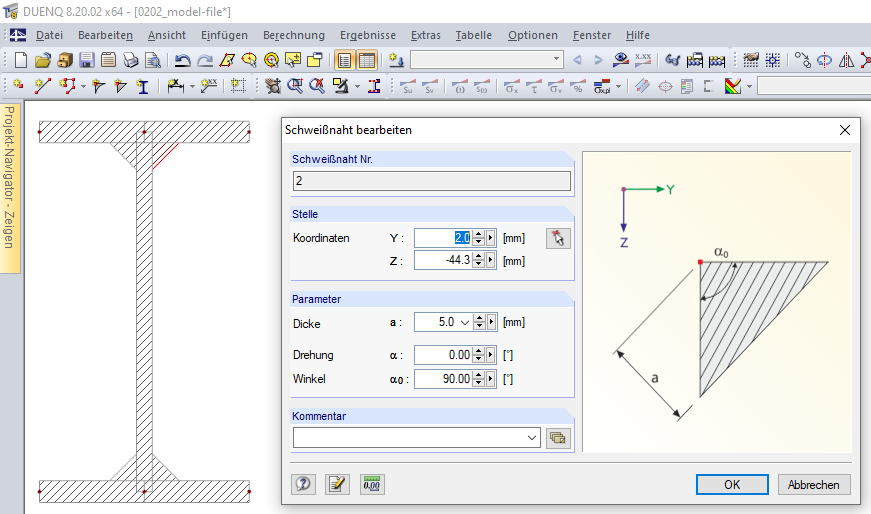871x514 pixels.
Task: Undo the last action
Action: coord(183,60)
